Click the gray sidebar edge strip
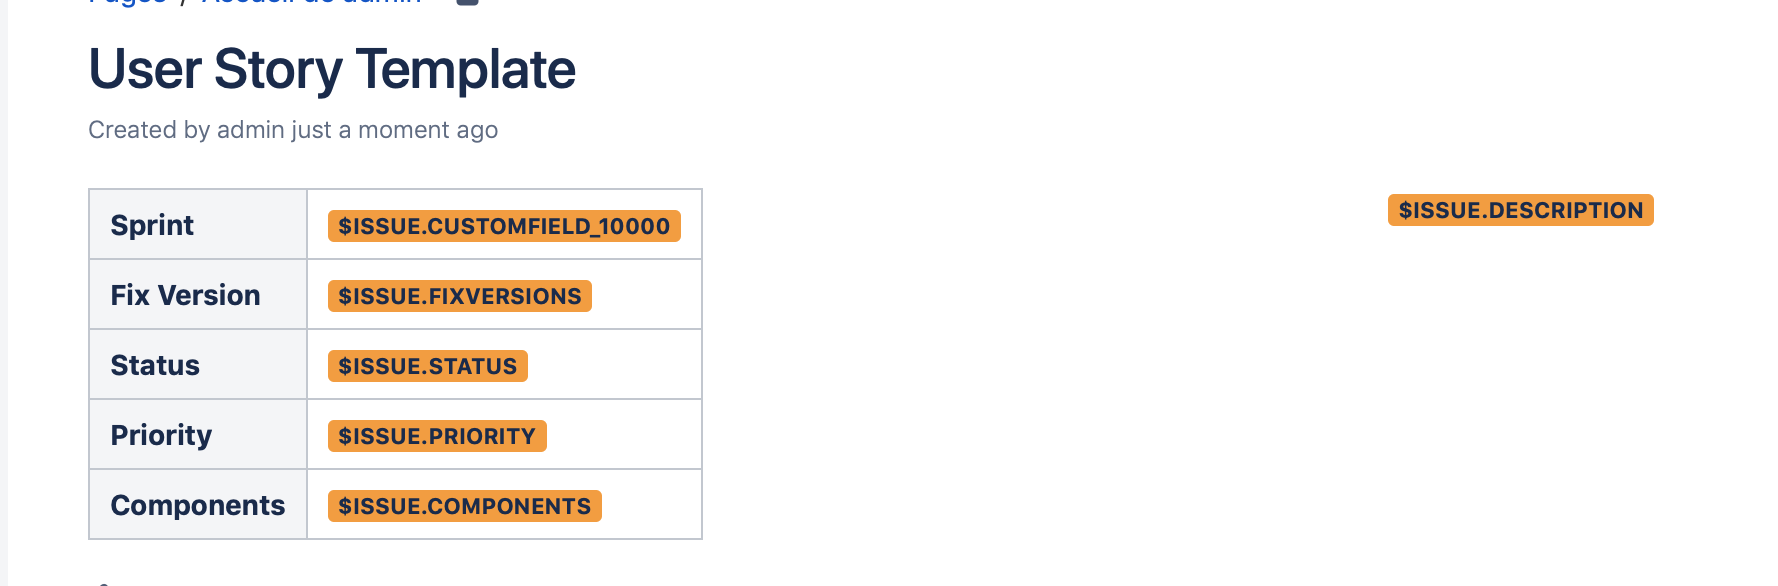 pos(3,300)
